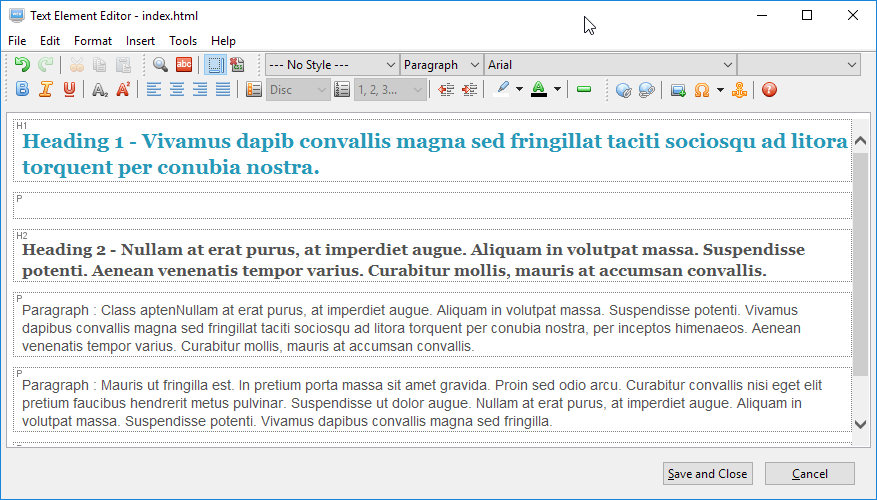Click scrollbar up arrow
This screenshot has height=500, width=877.
point(861,140)
